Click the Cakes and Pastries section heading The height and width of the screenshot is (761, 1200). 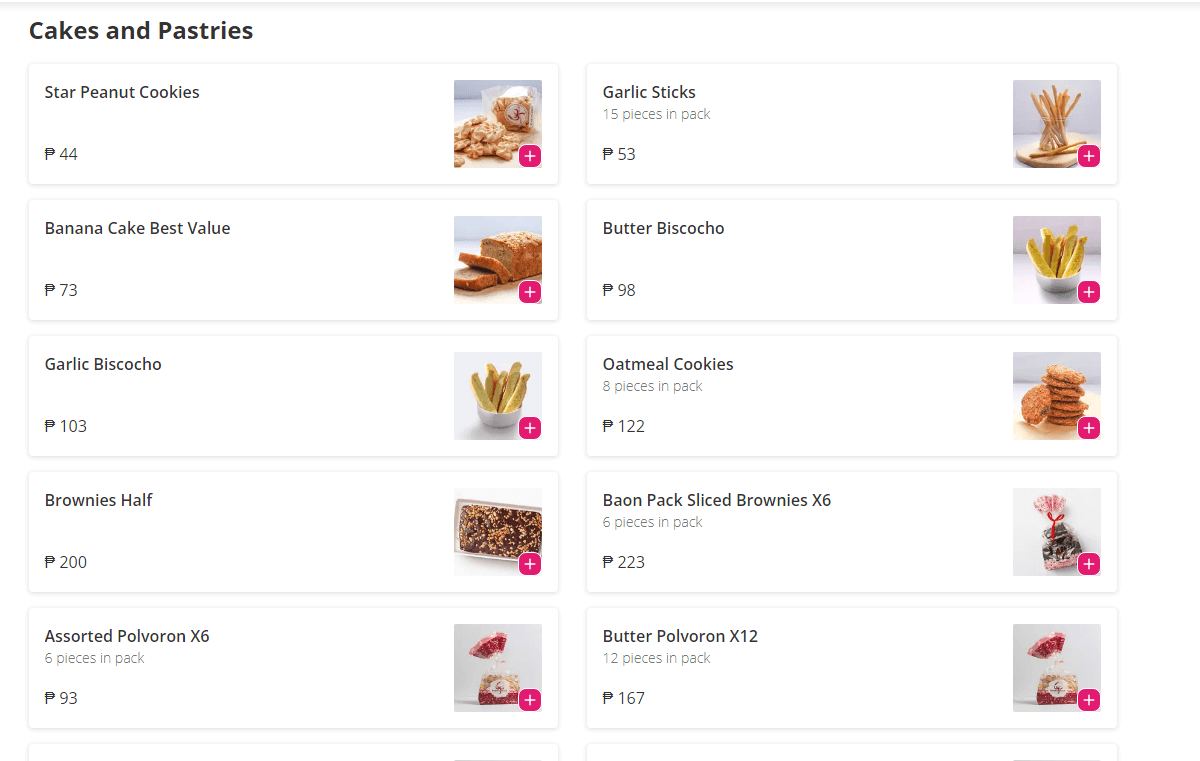tap(140, 30)
